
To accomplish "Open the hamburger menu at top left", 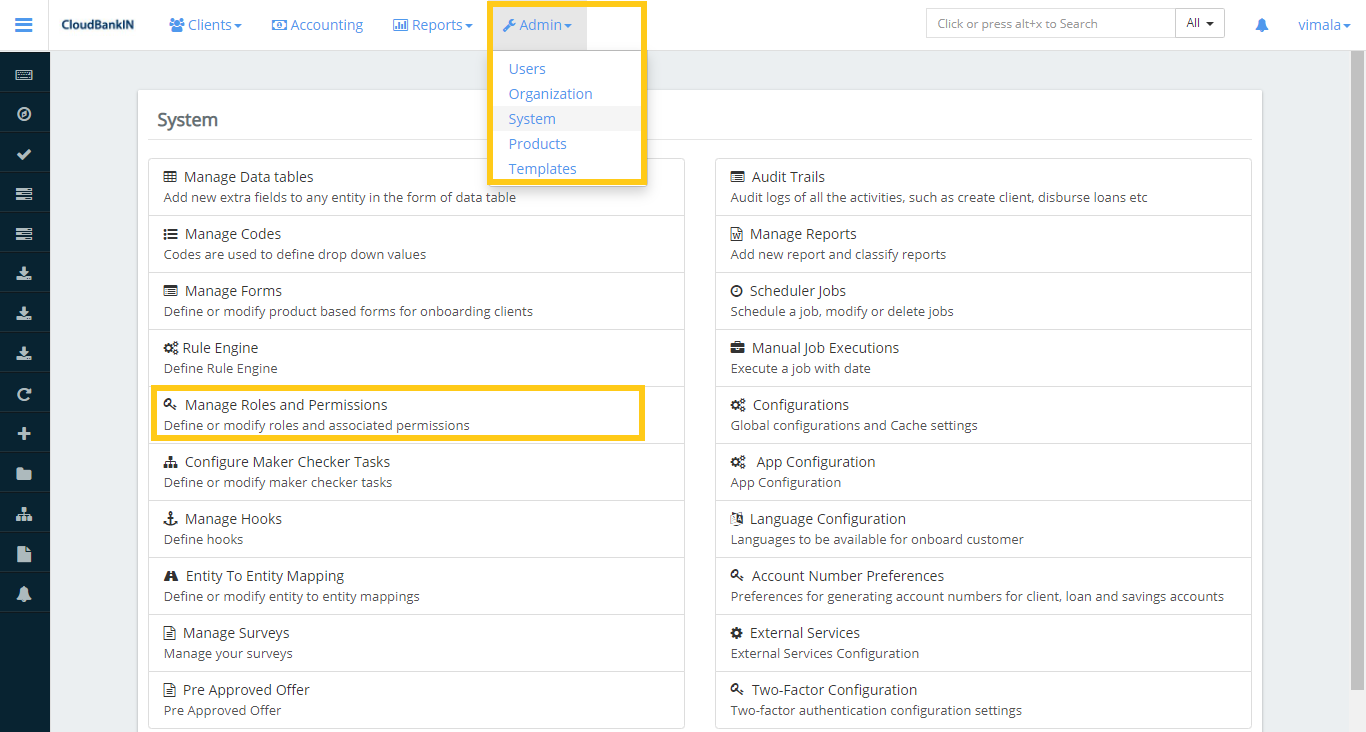I will (x=24, y=24).
